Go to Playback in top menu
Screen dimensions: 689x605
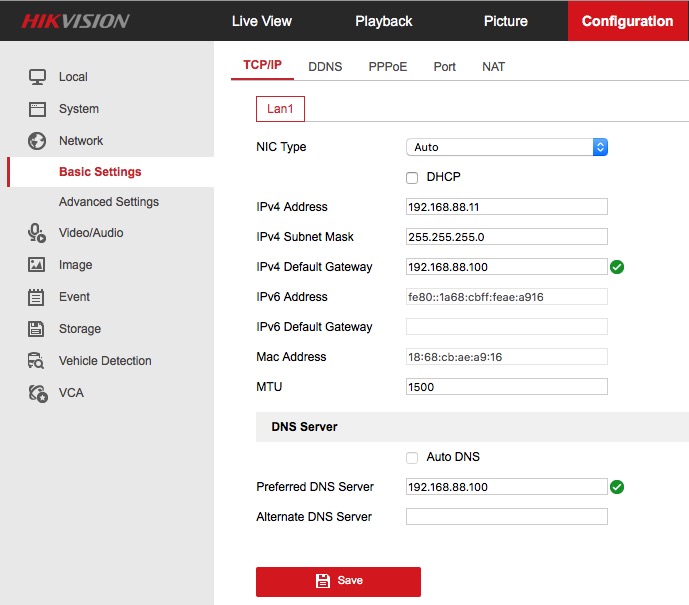(384, 21)
